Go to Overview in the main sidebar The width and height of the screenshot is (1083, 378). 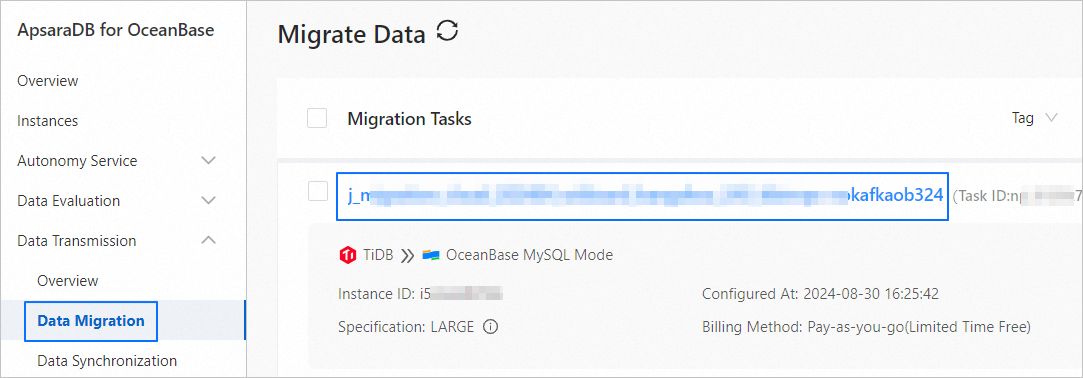48,81
